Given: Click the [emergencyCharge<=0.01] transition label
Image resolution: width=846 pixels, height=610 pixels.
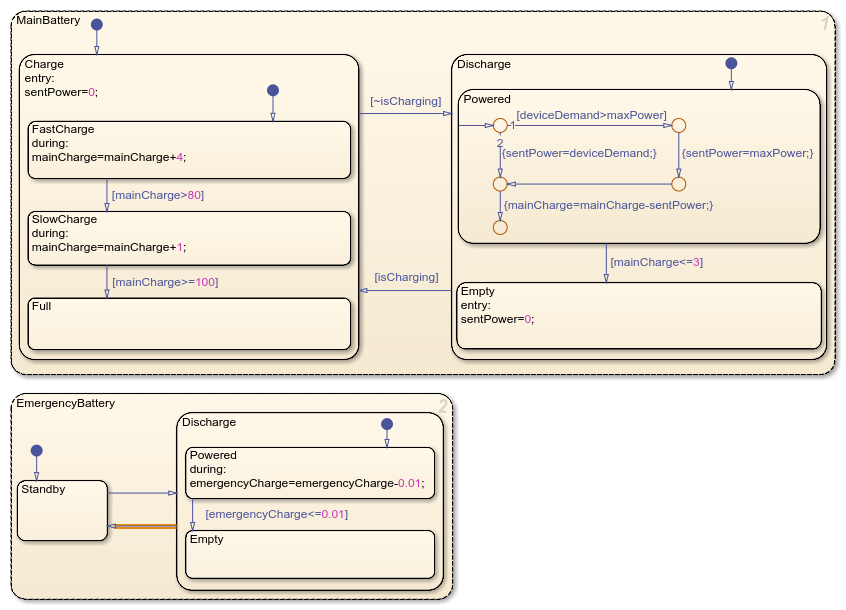Looking at the screenshot, I should pos(276,514).
